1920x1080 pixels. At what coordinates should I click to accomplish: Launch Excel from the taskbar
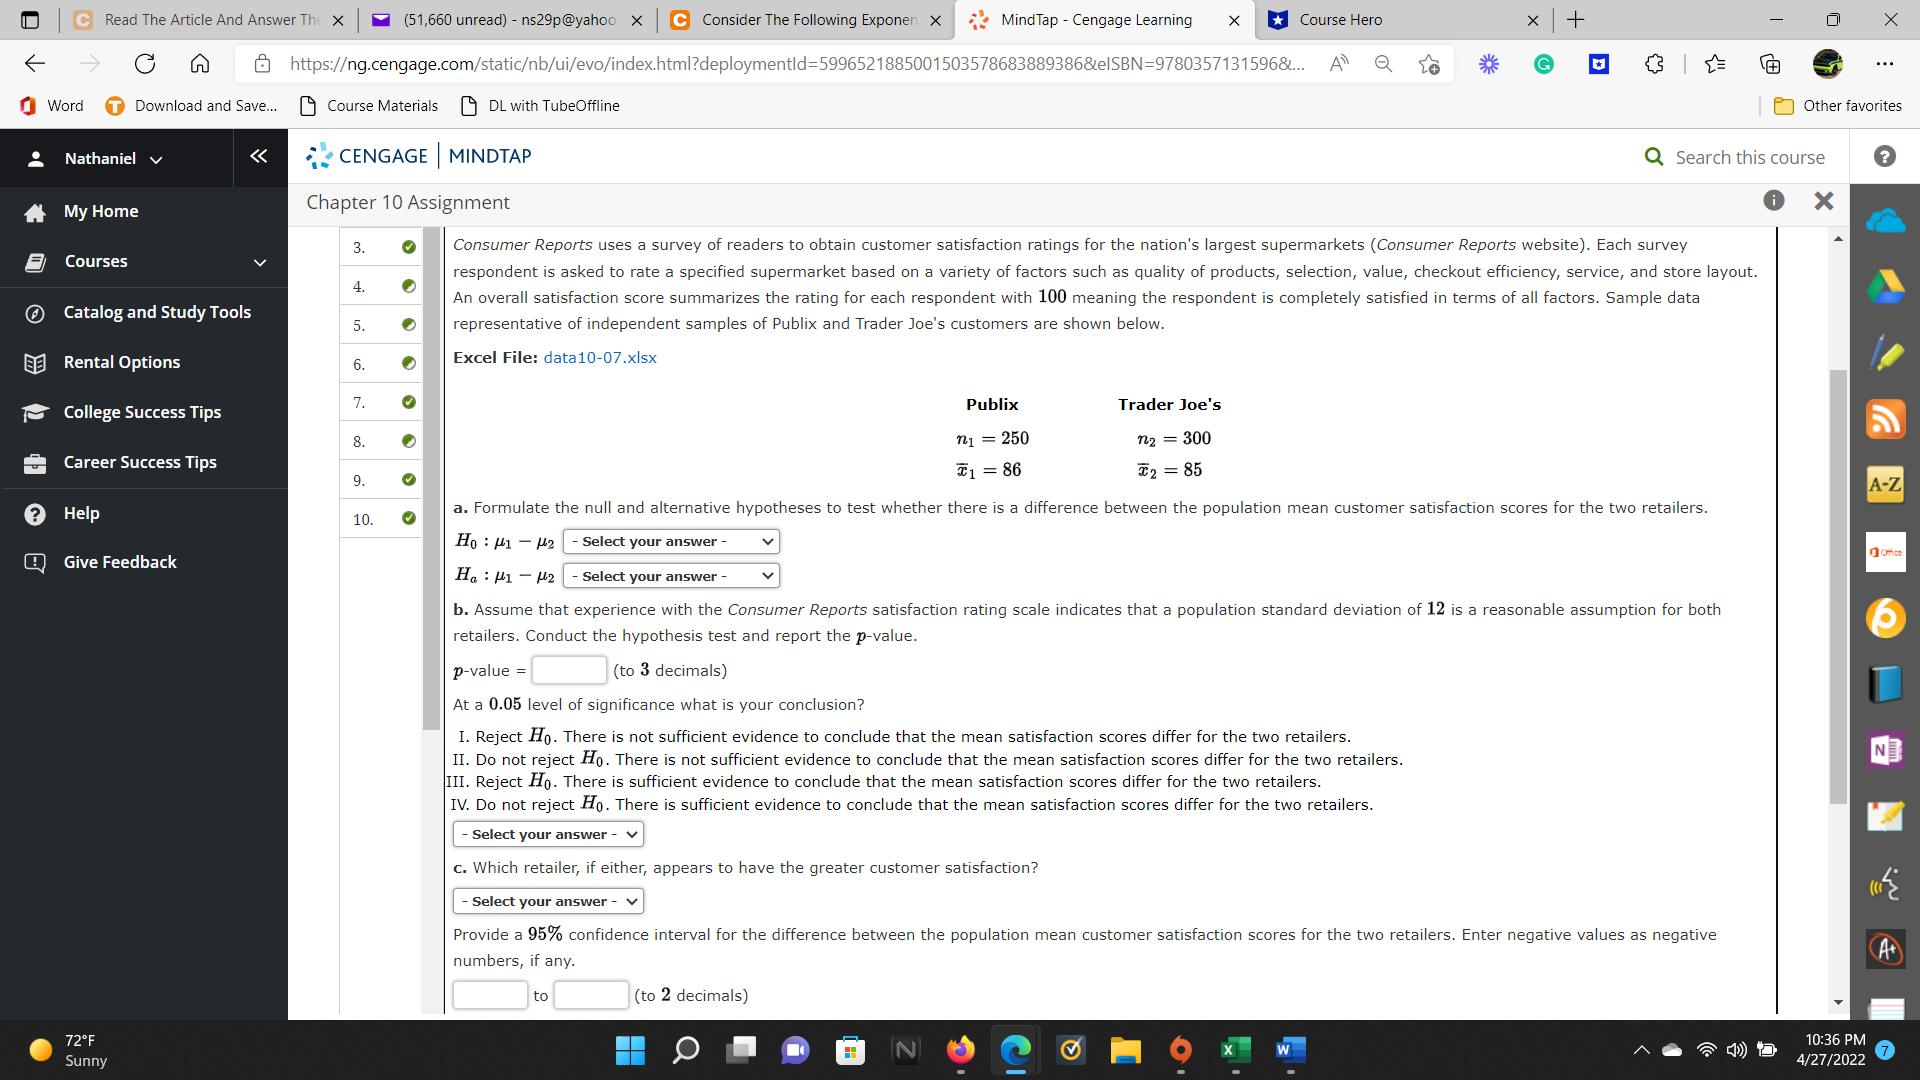pos(1236,1051)
